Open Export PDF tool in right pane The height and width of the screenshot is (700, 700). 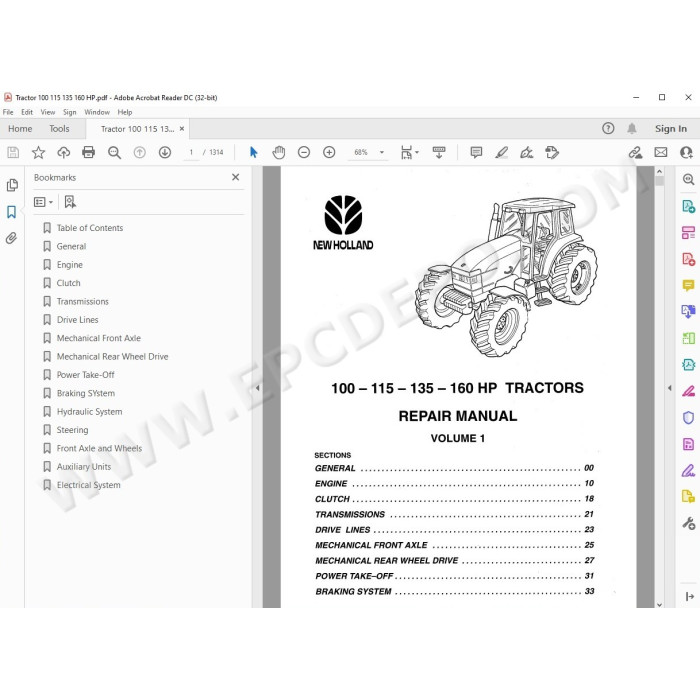[x=688, y=206]
